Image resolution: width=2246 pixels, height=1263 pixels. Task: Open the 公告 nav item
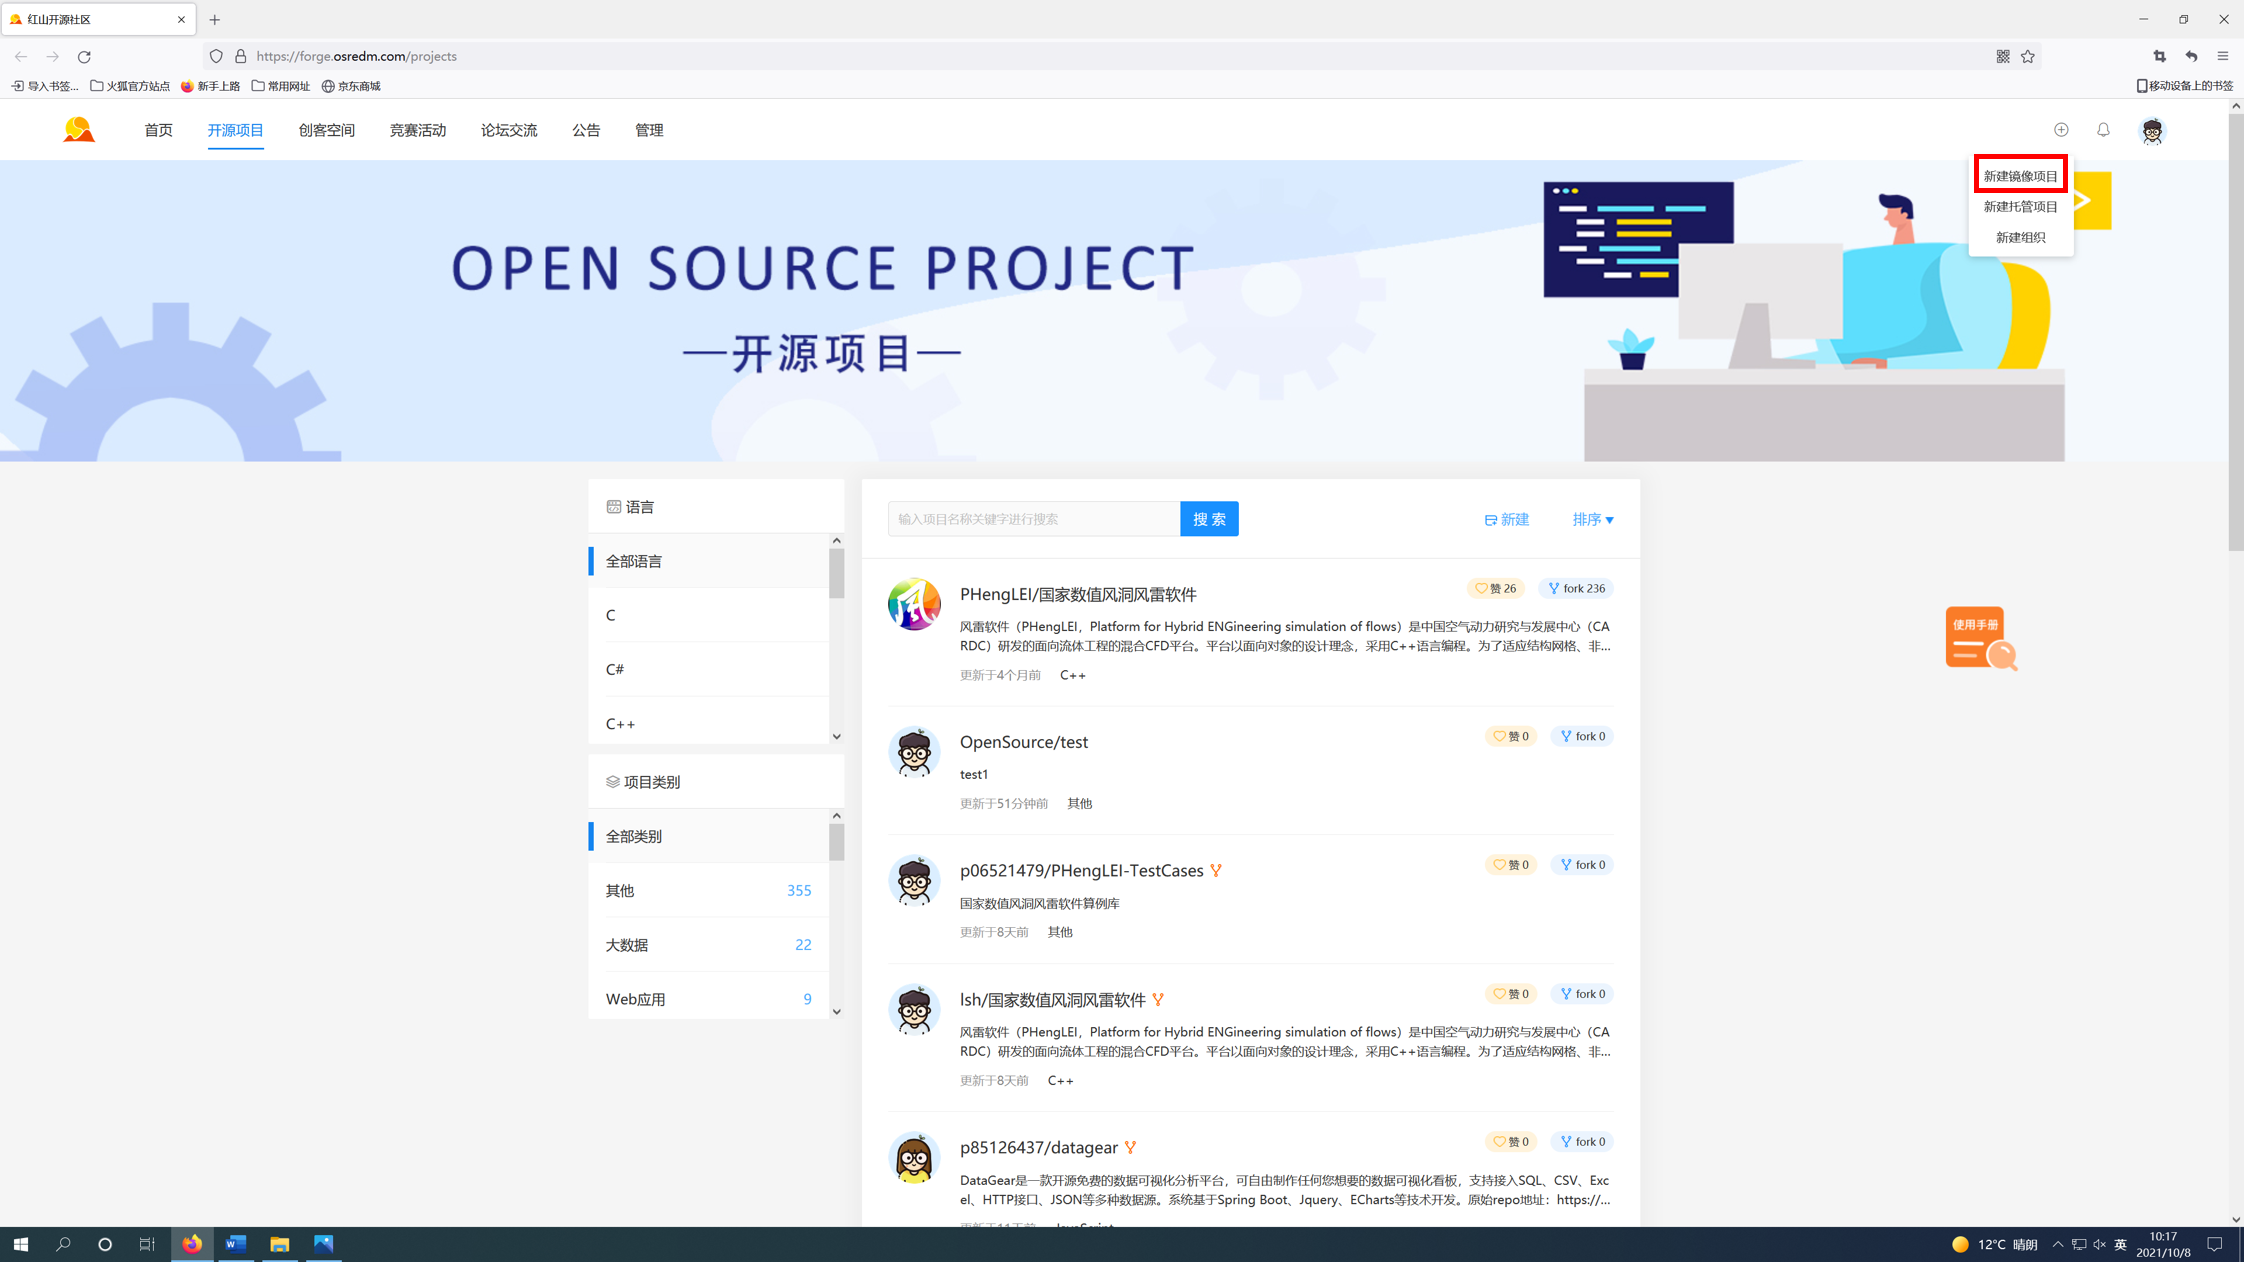(x=586, y=131)
